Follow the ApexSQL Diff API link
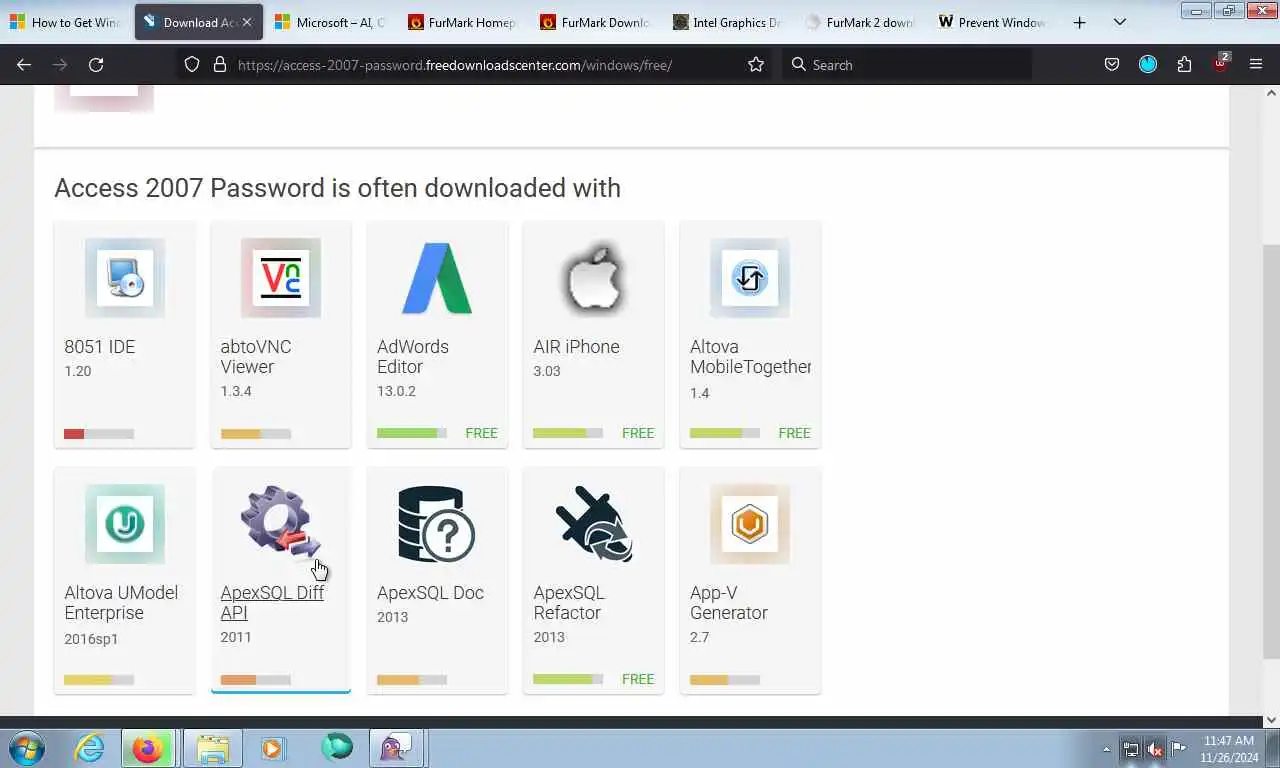 (x=272, y=603)
